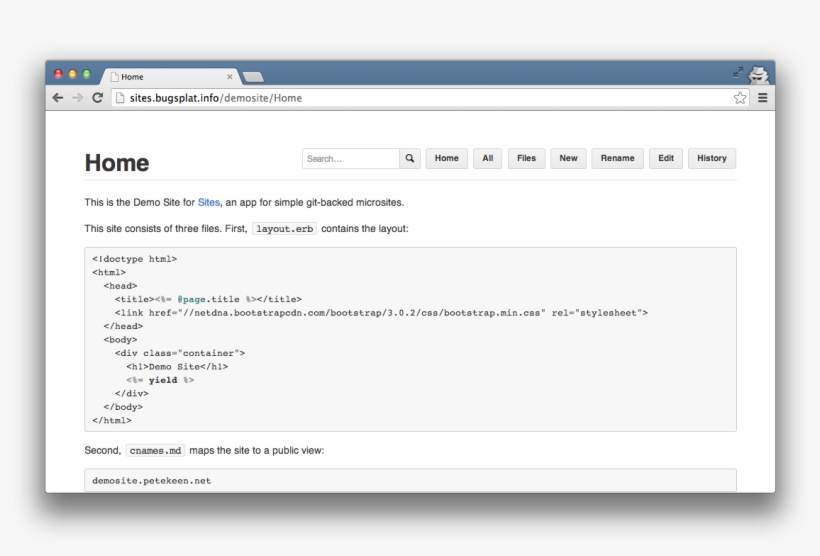Click the page icon in address bar
Viewport: 820px width, 556px height.
click(x=120, y=98)
